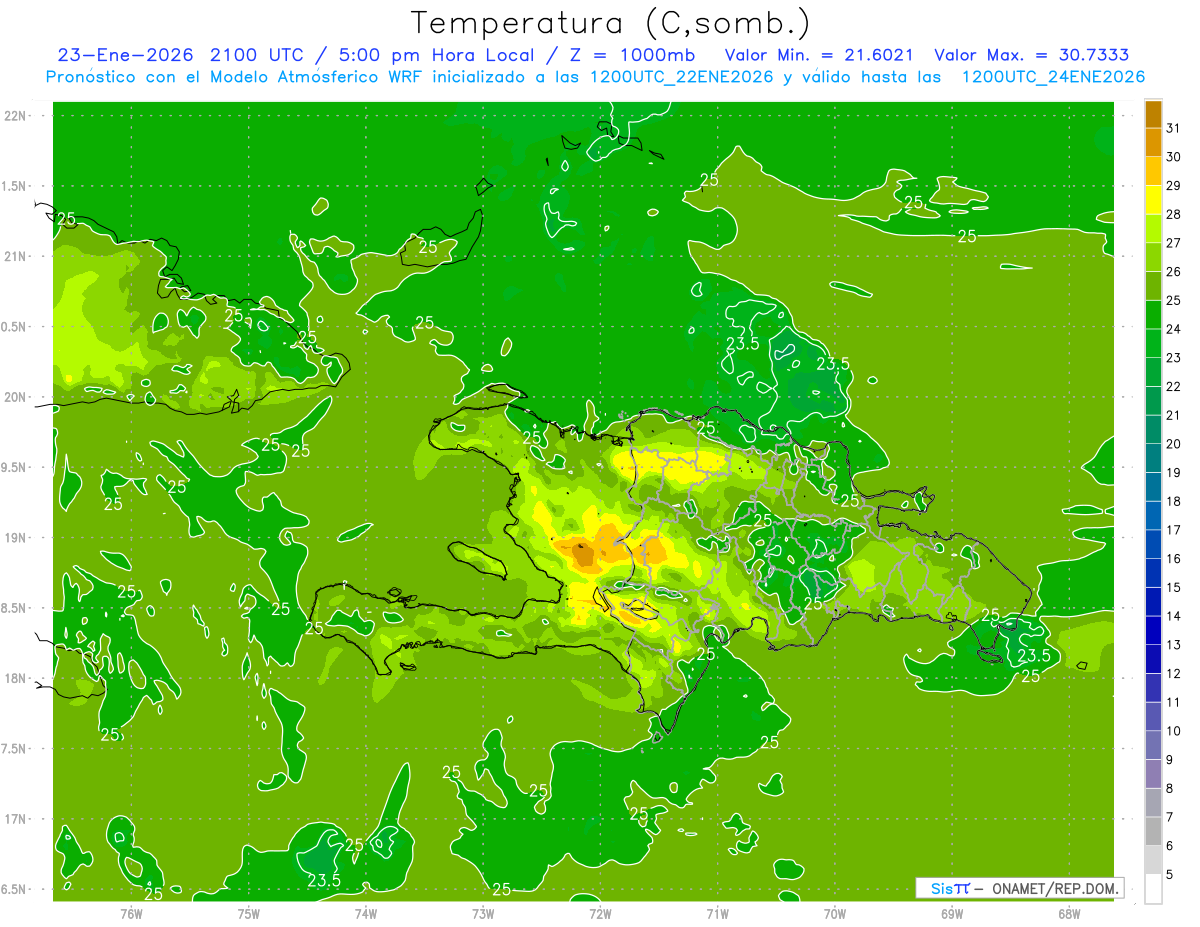Viewport: 1200px width, 927px height.
Task: Click the '21N' latitude axis label
Action: [x=17, y=256]
